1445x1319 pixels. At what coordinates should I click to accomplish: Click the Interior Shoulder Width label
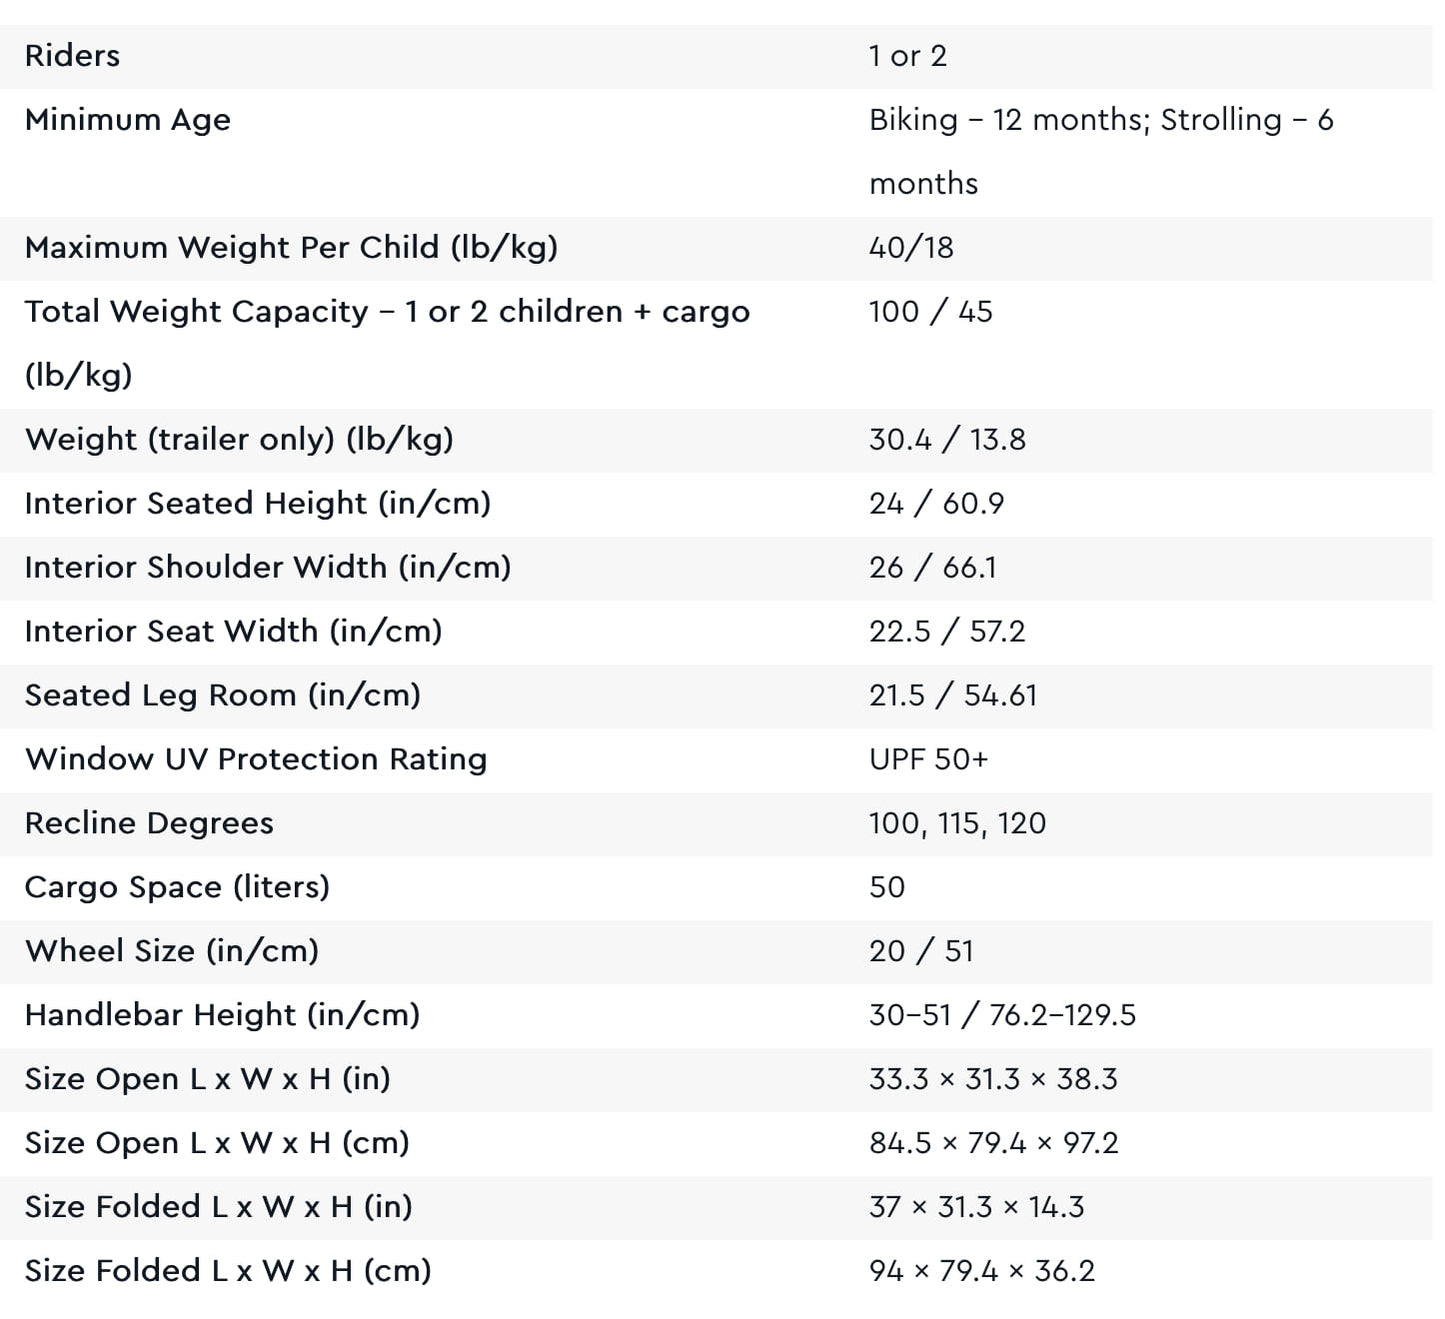(267, 567)
